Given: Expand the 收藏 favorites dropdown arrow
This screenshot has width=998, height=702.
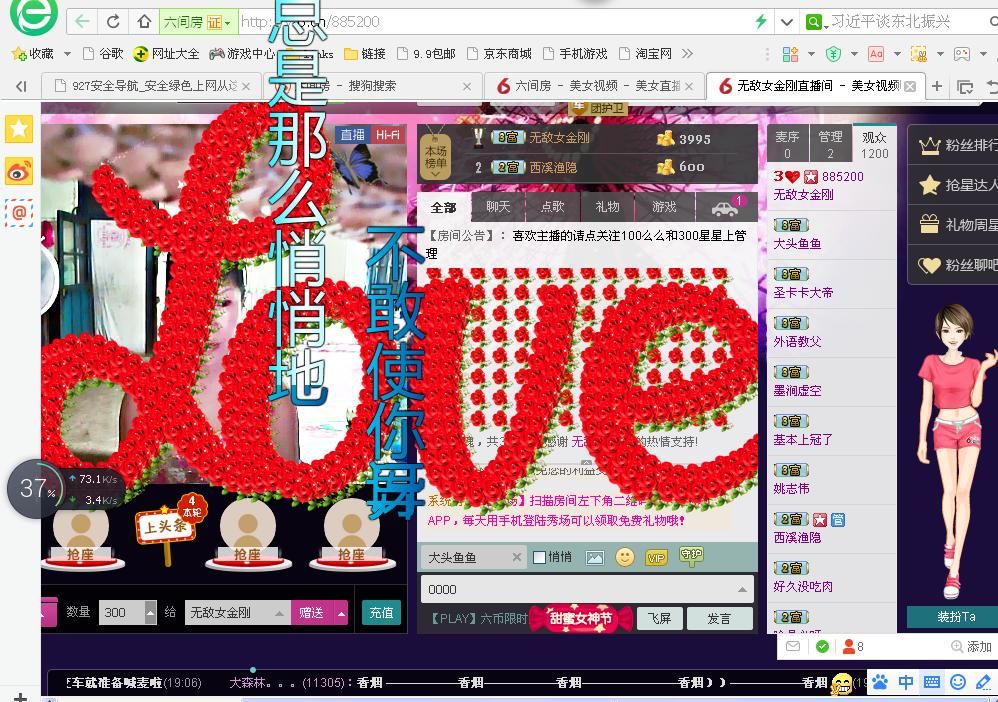Looking at the screenshot, I should click(67, 54).
